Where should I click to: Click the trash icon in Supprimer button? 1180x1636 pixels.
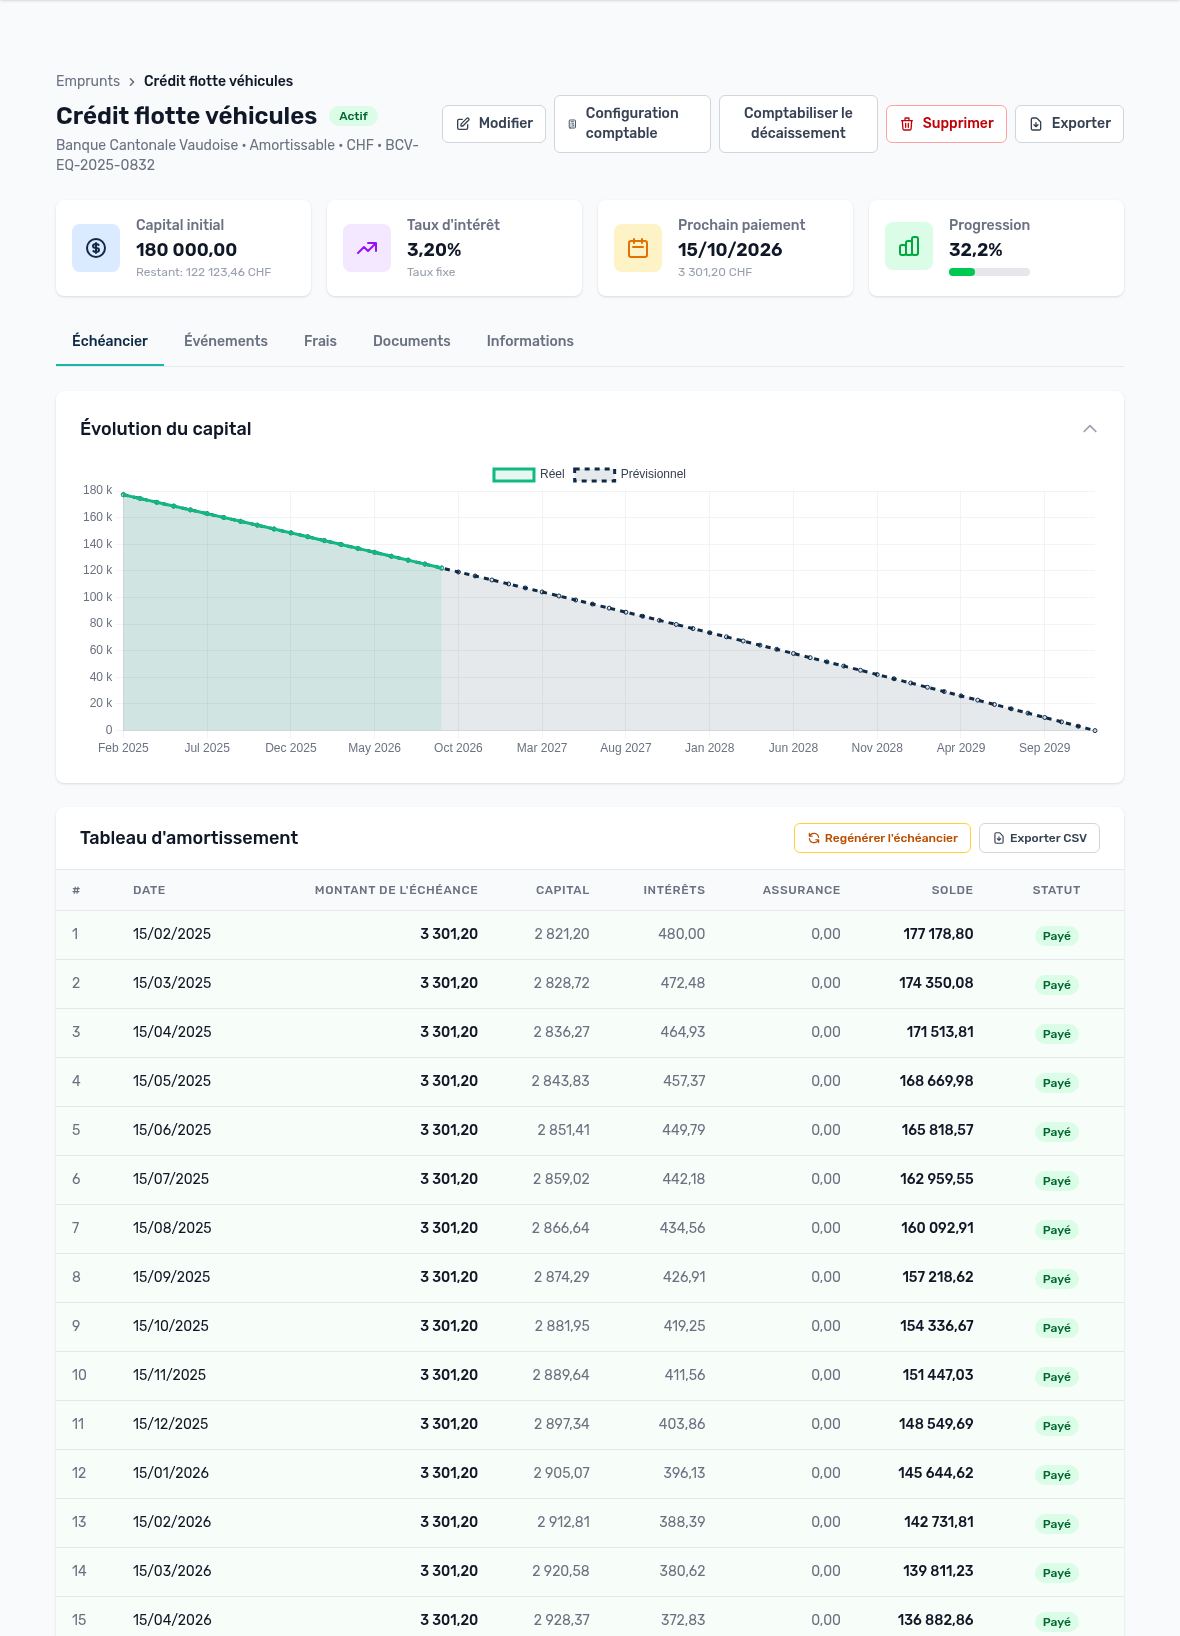pos(907,124)
